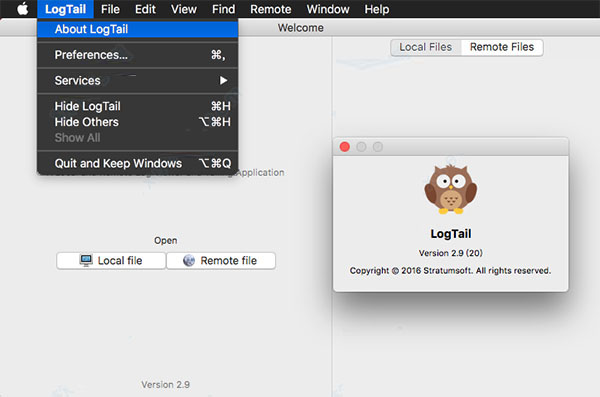Choose Hide LogTail
This screenshot has width=600, height=397.
point(137,106)
